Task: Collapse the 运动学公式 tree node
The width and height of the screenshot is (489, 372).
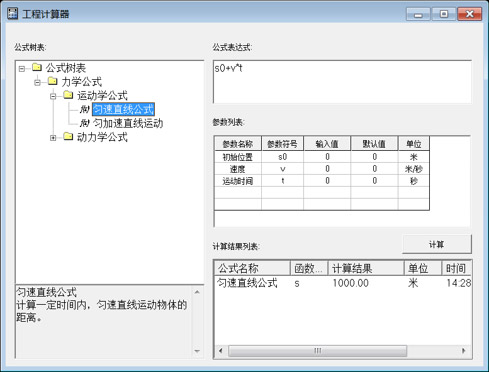Action: tap(53, 96)
